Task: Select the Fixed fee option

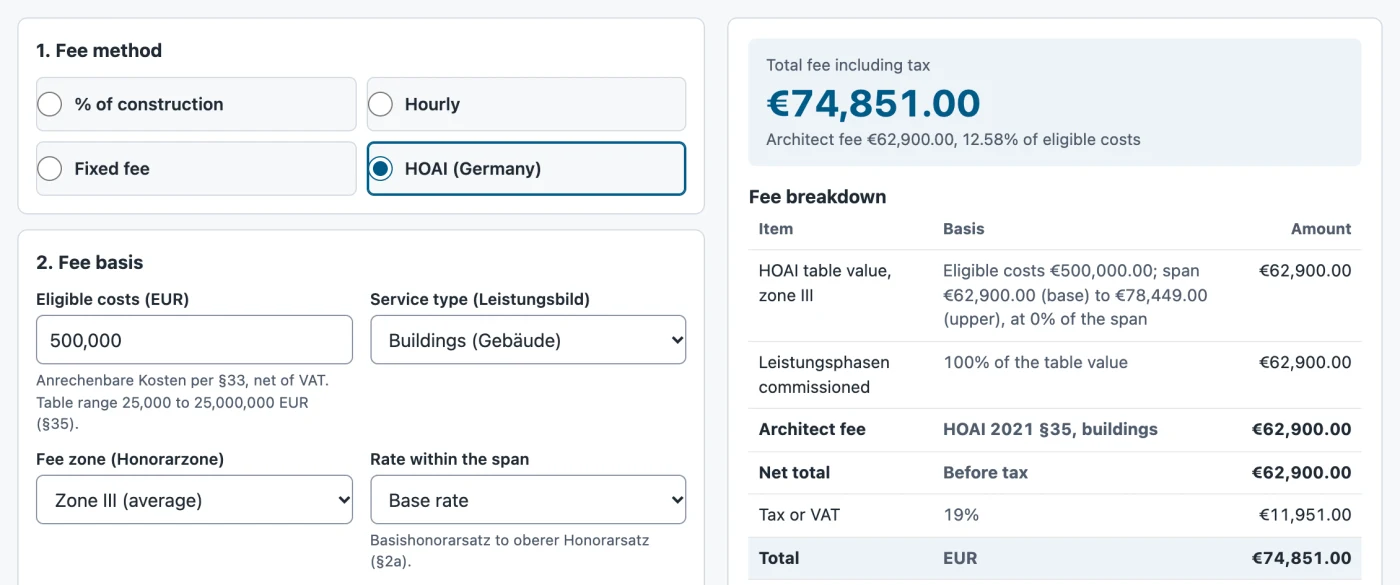Action: (x=196, y=169)
